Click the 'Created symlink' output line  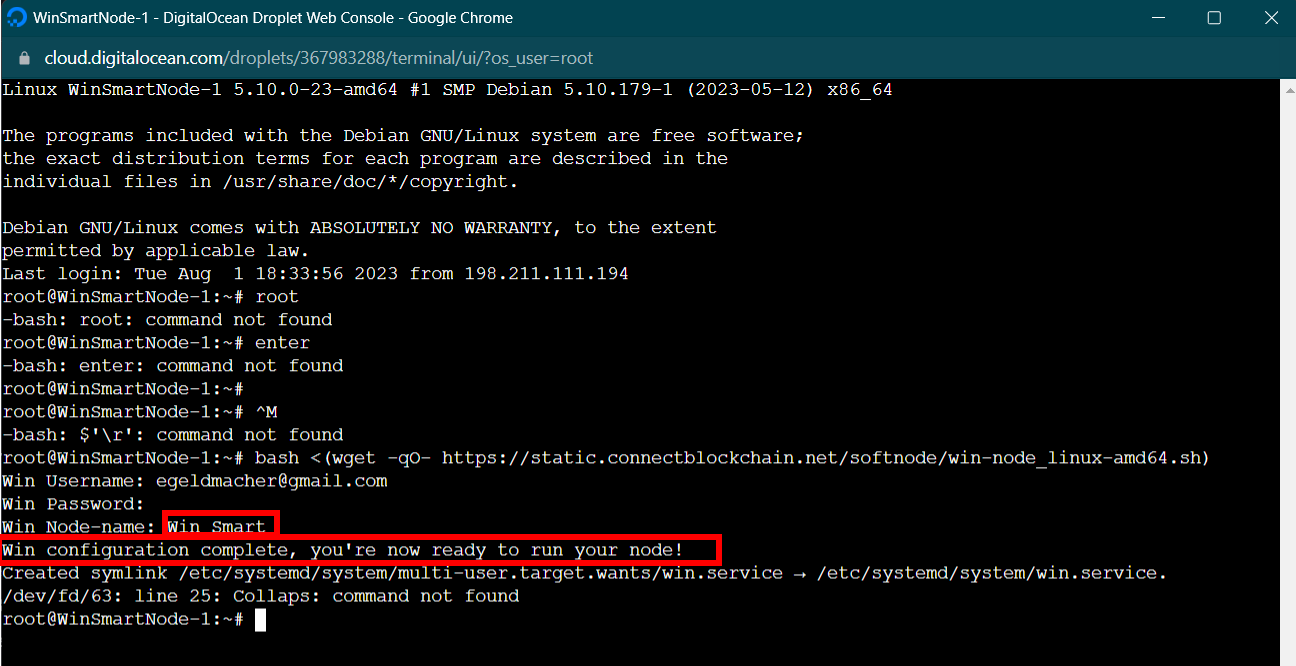click(584, 573)
